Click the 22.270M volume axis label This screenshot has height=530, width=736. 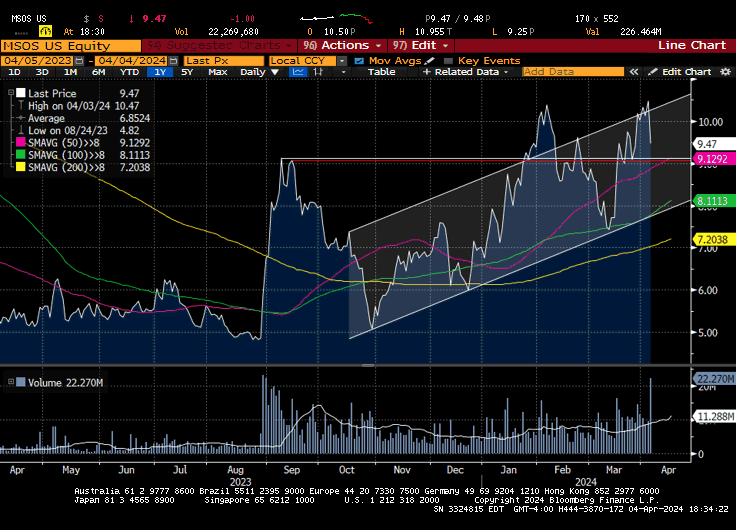714,379
